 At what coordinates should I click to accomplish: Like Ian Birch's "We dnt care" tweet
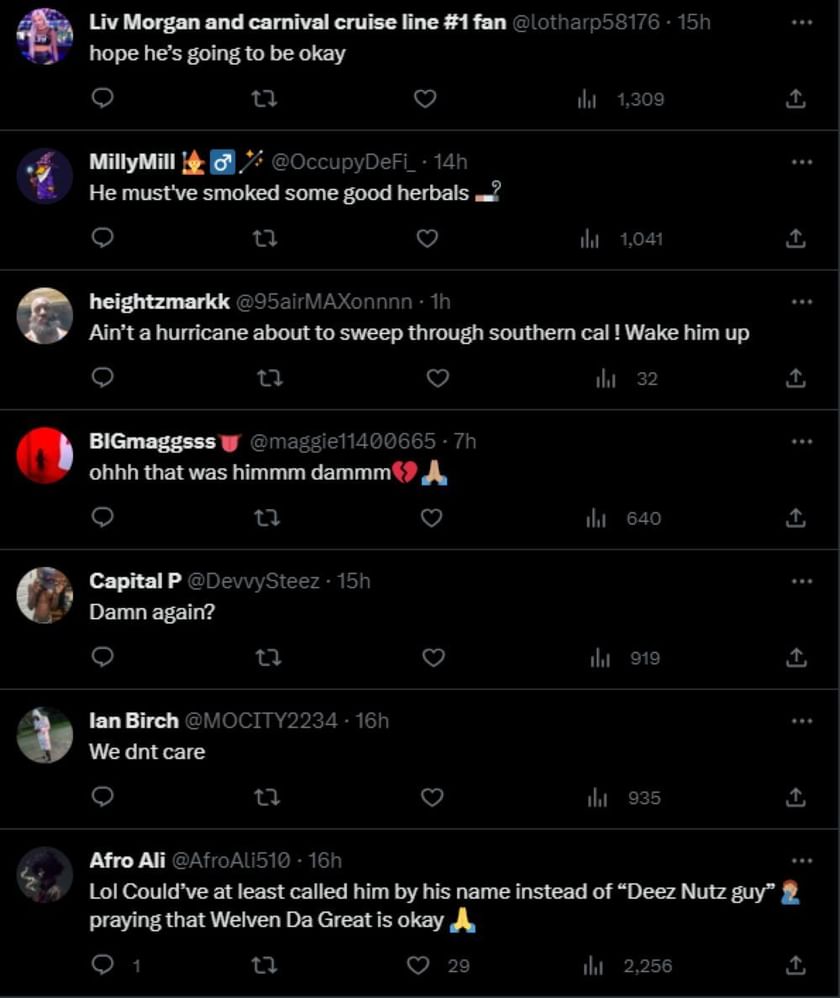pos(432,797)
